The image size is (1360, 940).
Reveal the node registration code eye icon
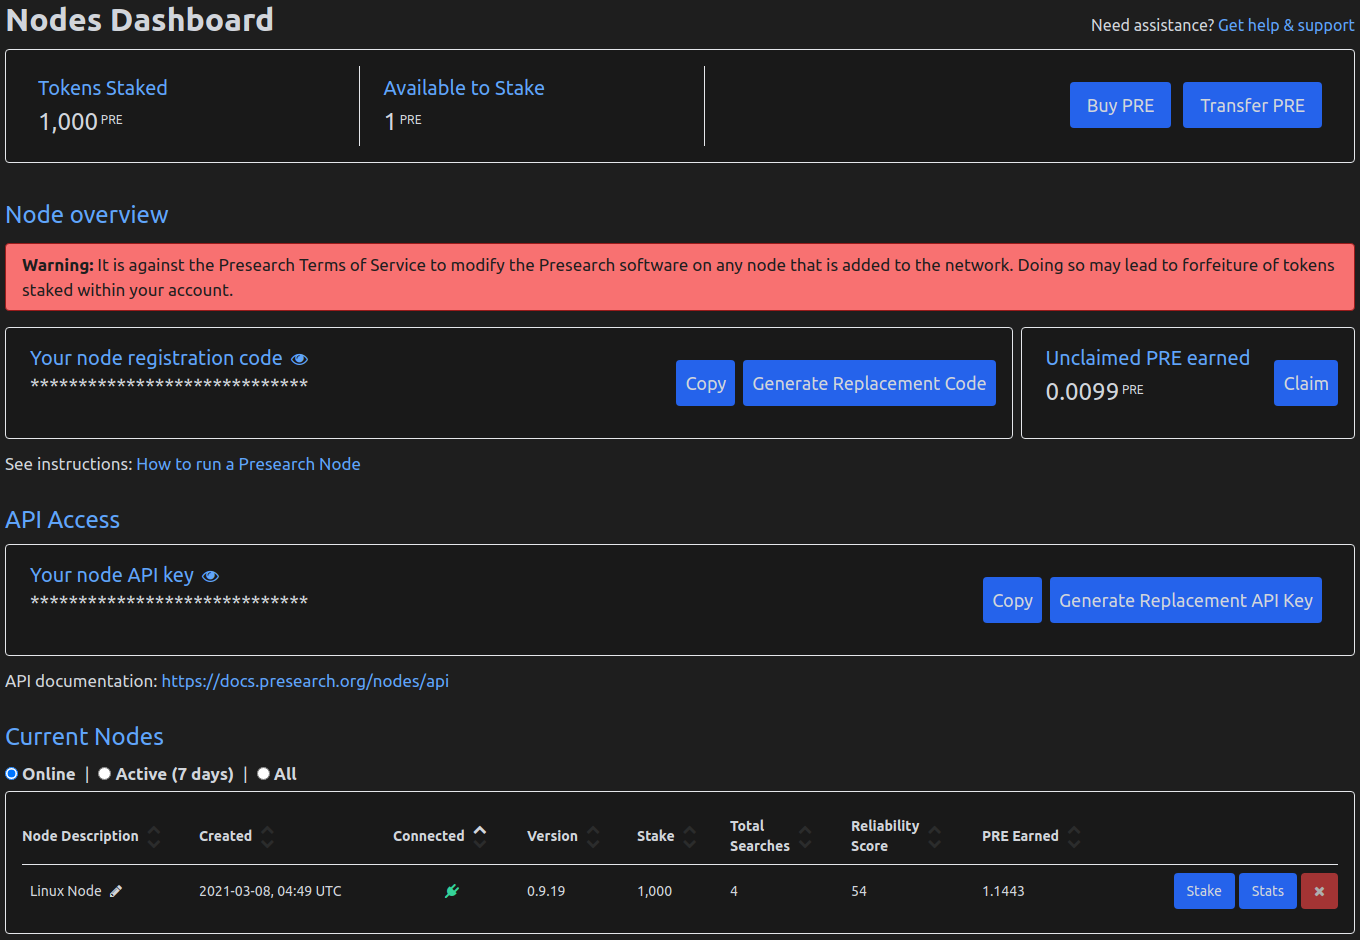pos(299,359)
